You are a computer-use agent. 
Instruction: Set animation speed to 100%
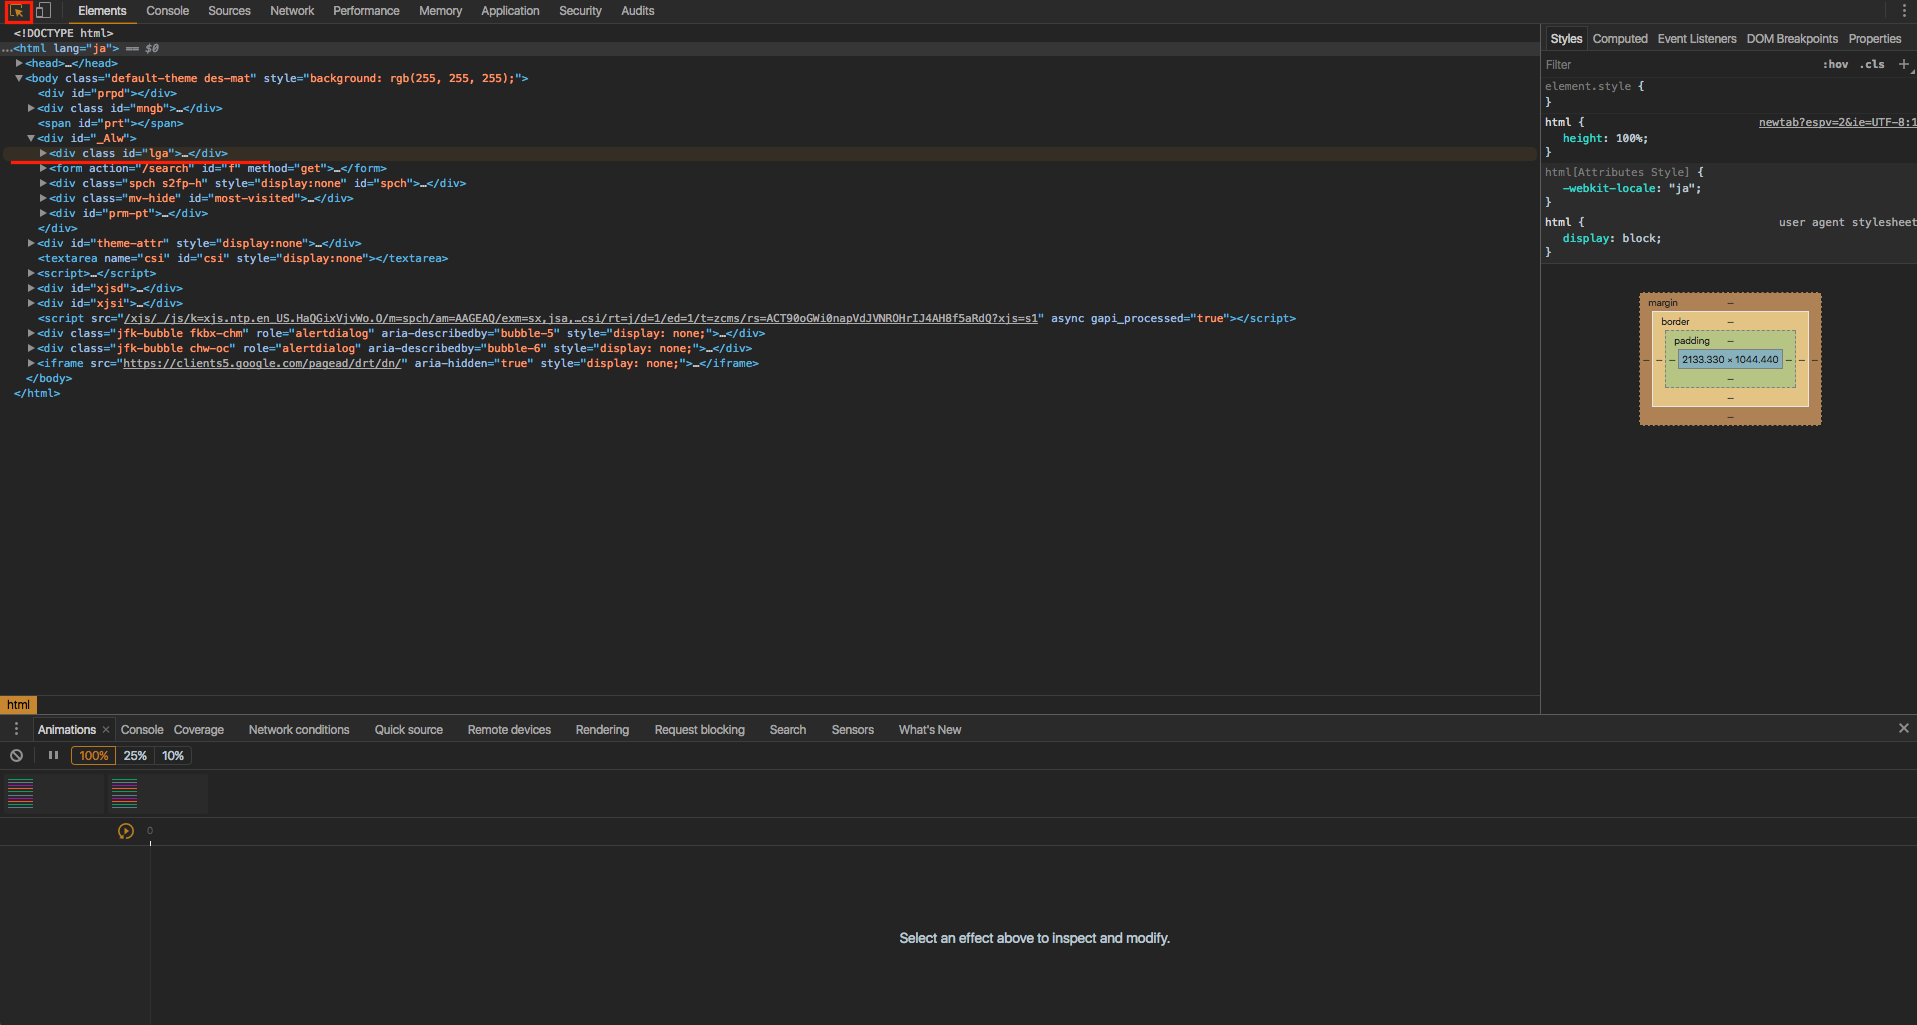coord(94,756)
